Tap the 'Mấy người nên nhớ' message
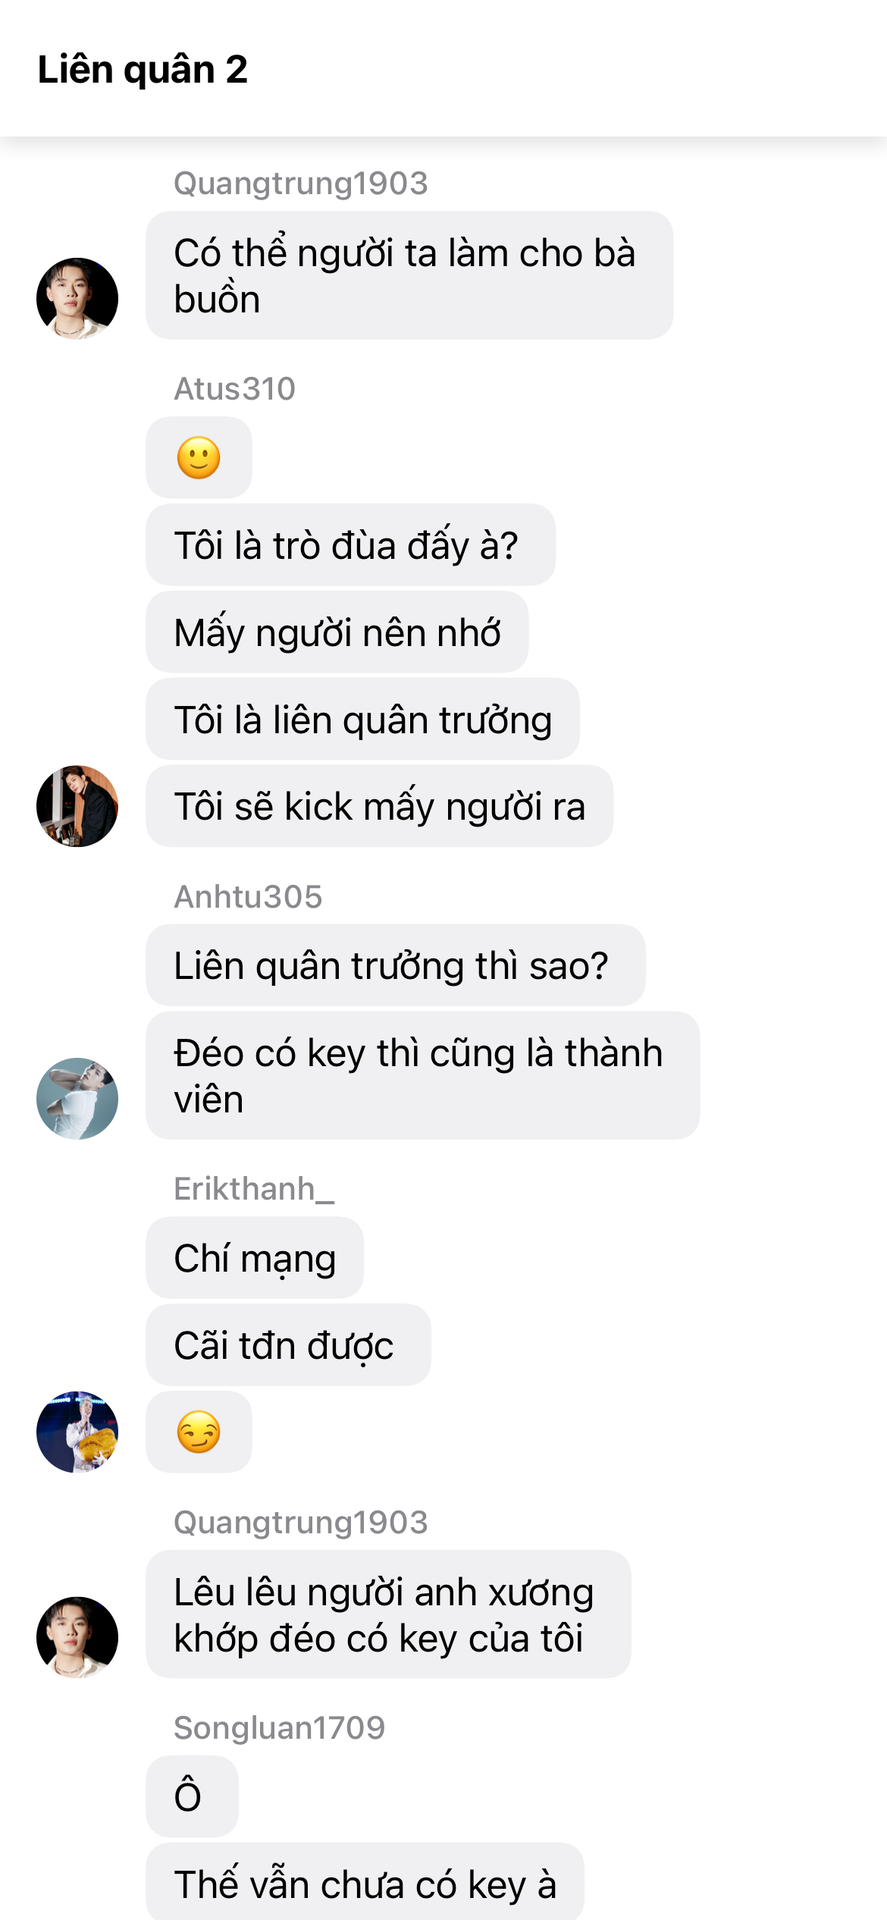 (x=337, y=632)
